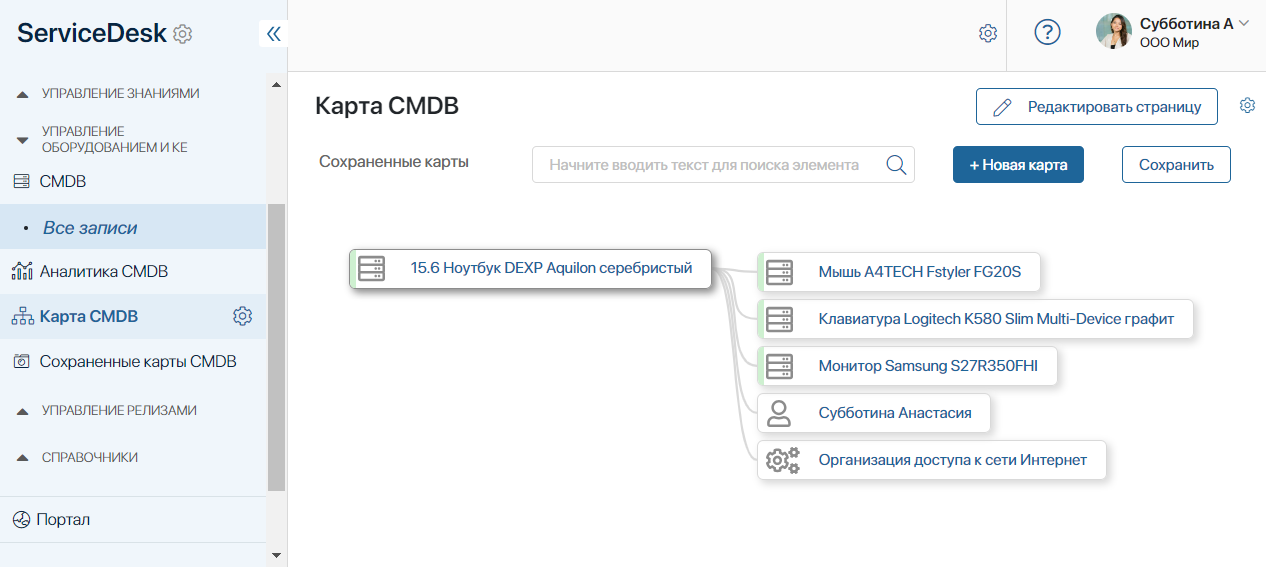Click the + Новая карта button
The width and height of the screenshot is (1266, 567).
pyautogui.click(x=1018, y=165)
